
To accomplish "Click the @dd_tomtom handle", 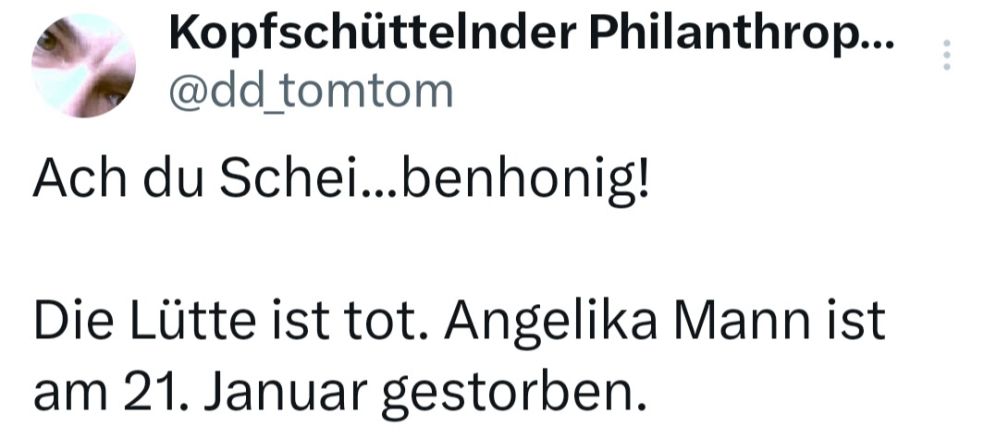I will [308, 91].
